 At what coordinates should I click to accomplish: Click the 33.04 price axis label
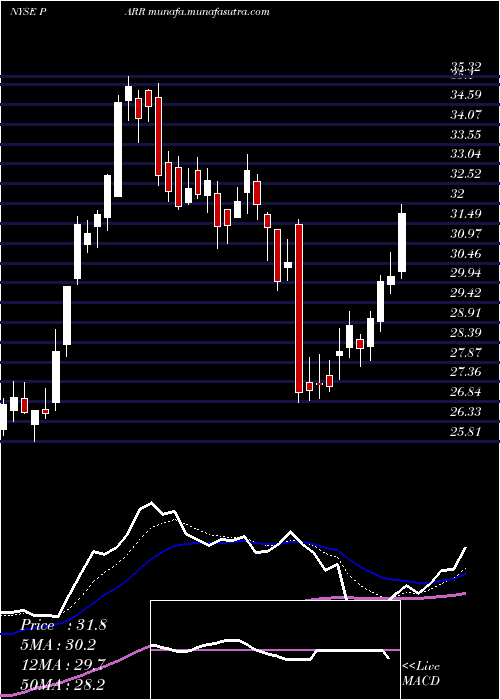tap(466, 154)
